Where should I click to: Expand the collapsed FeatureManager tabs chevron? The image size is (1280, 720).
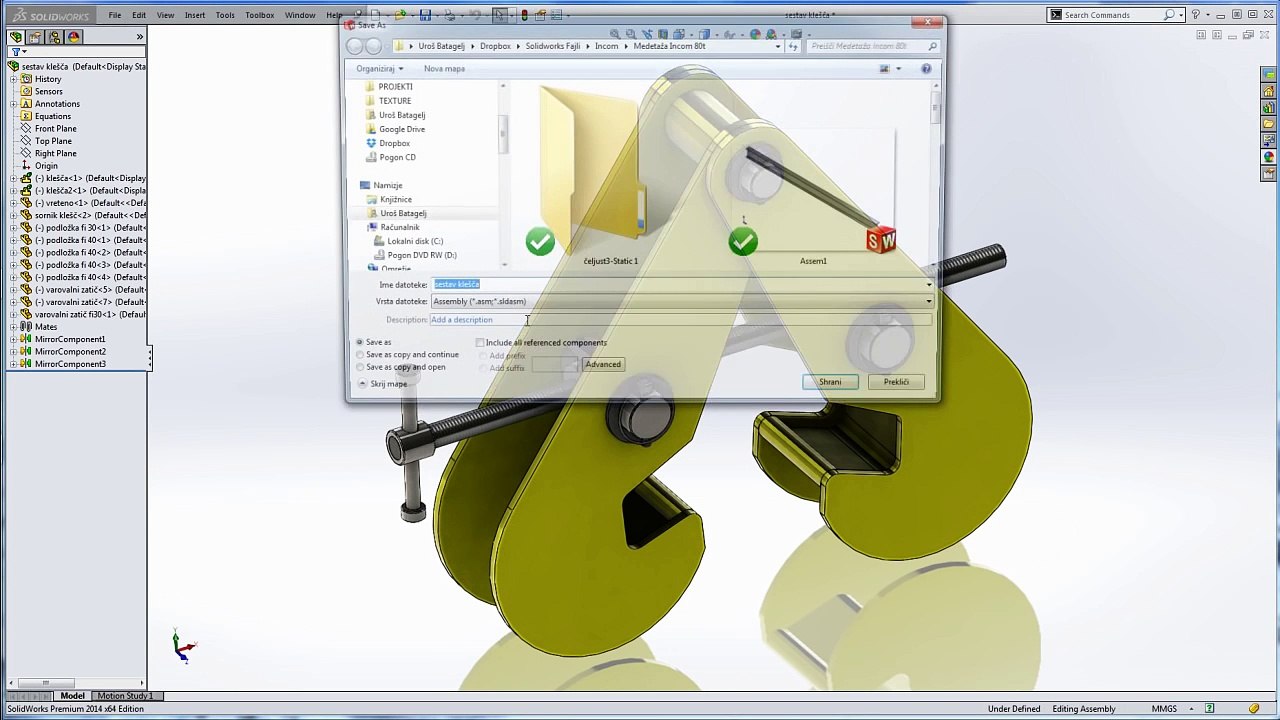[x=139, y=37]
